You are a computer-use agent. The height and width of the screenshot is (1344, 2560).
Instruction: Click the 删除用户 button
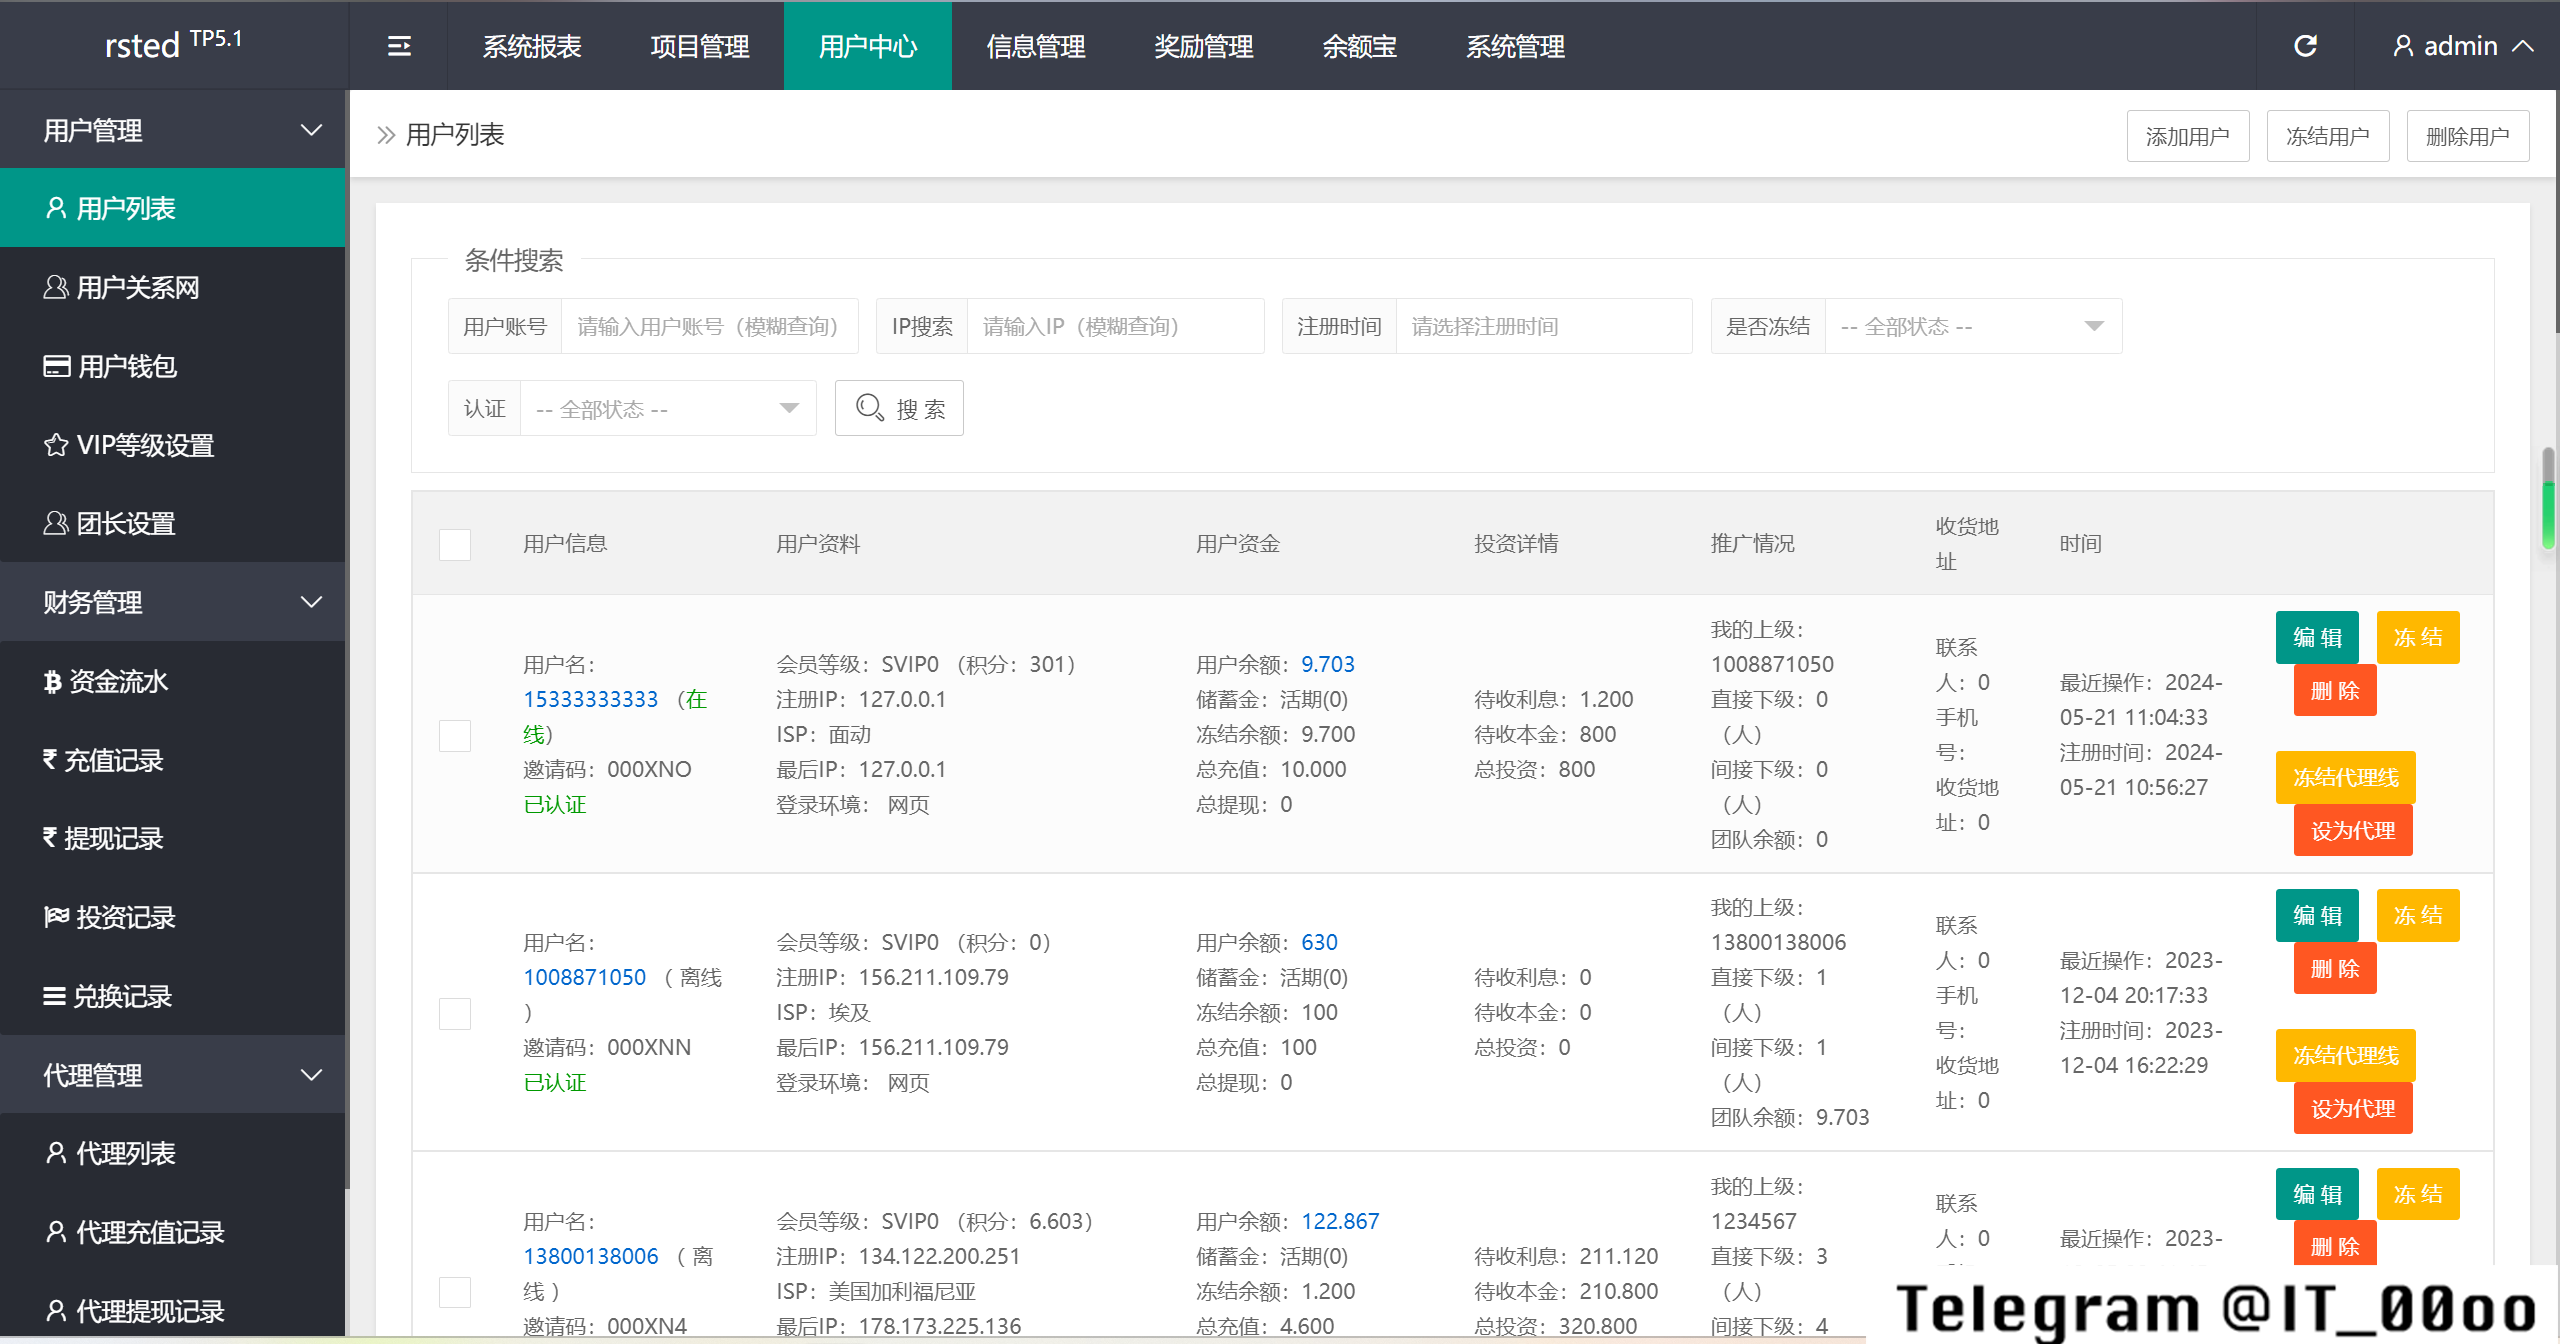[x=2468, y=136]
